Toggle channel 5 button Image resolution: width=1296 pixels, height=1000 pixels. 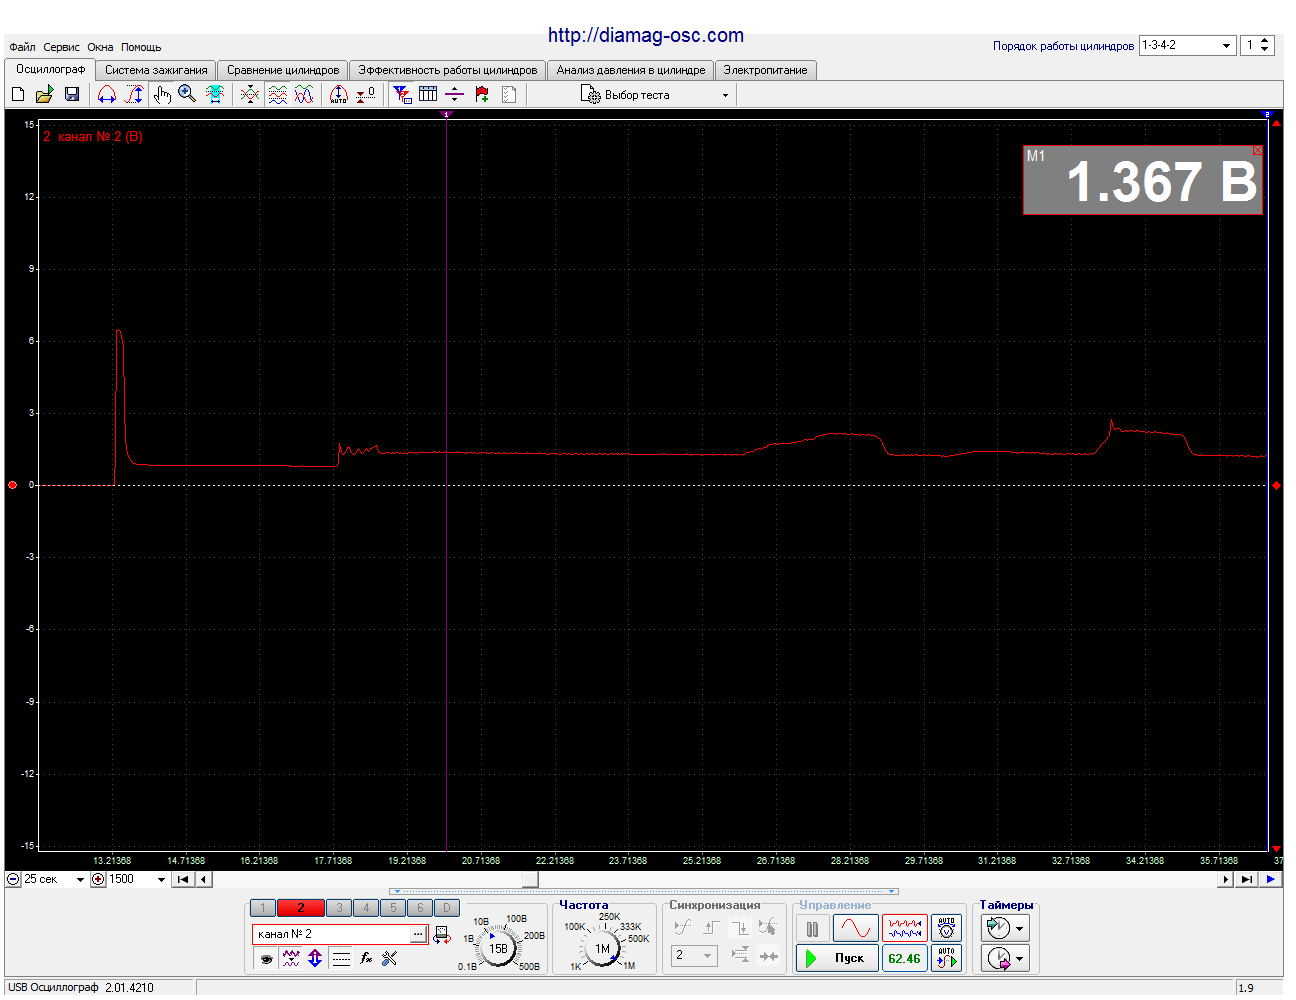coord(393,908)
